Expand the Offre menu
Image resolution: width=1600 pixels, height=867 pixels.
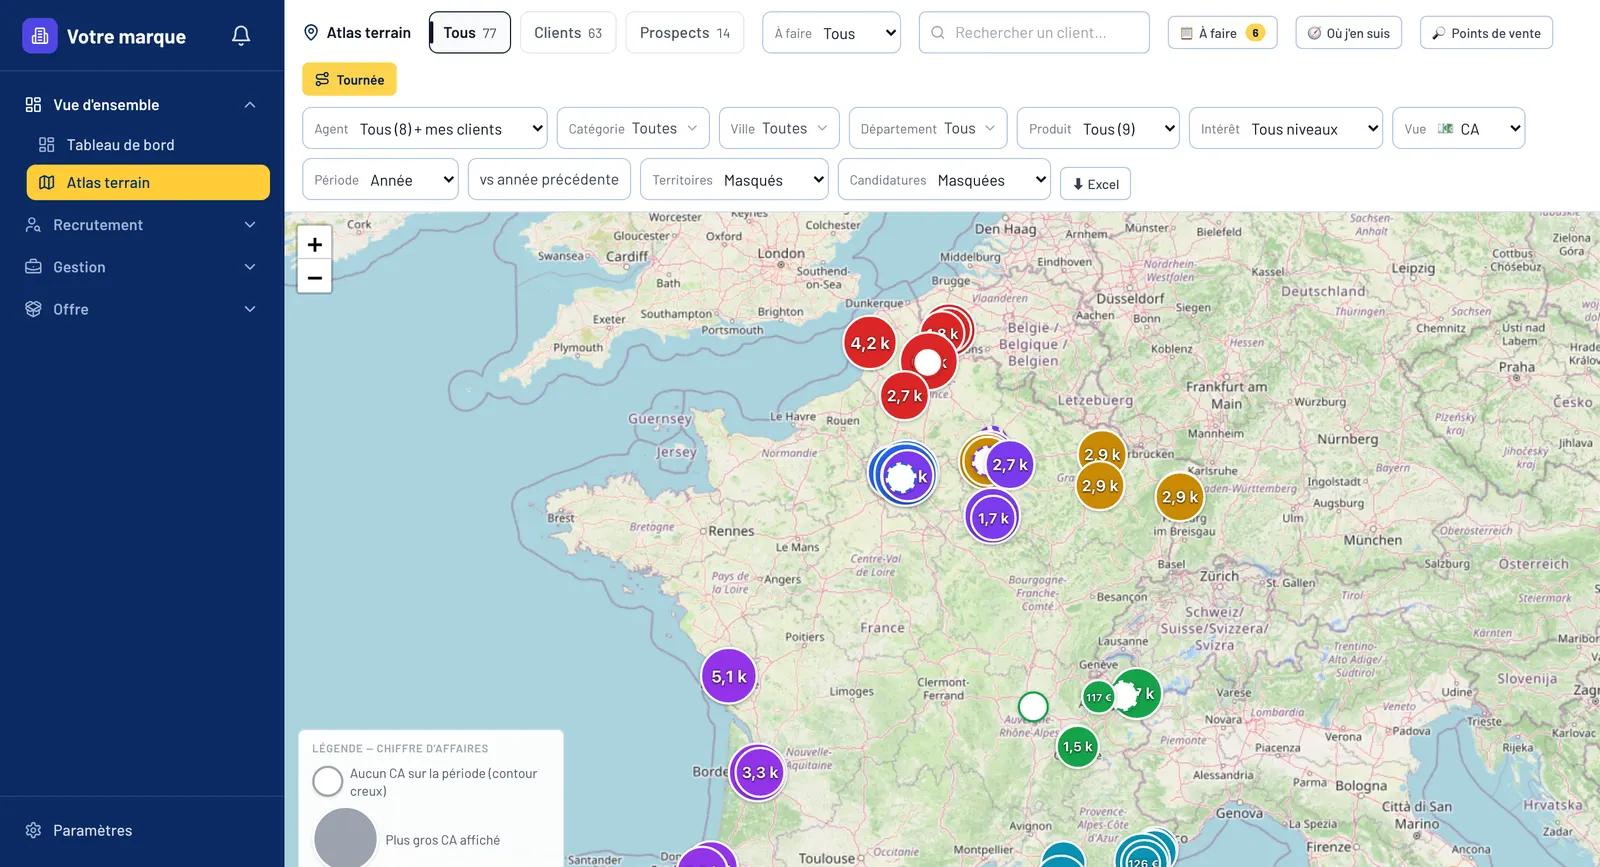click(250, 309)
